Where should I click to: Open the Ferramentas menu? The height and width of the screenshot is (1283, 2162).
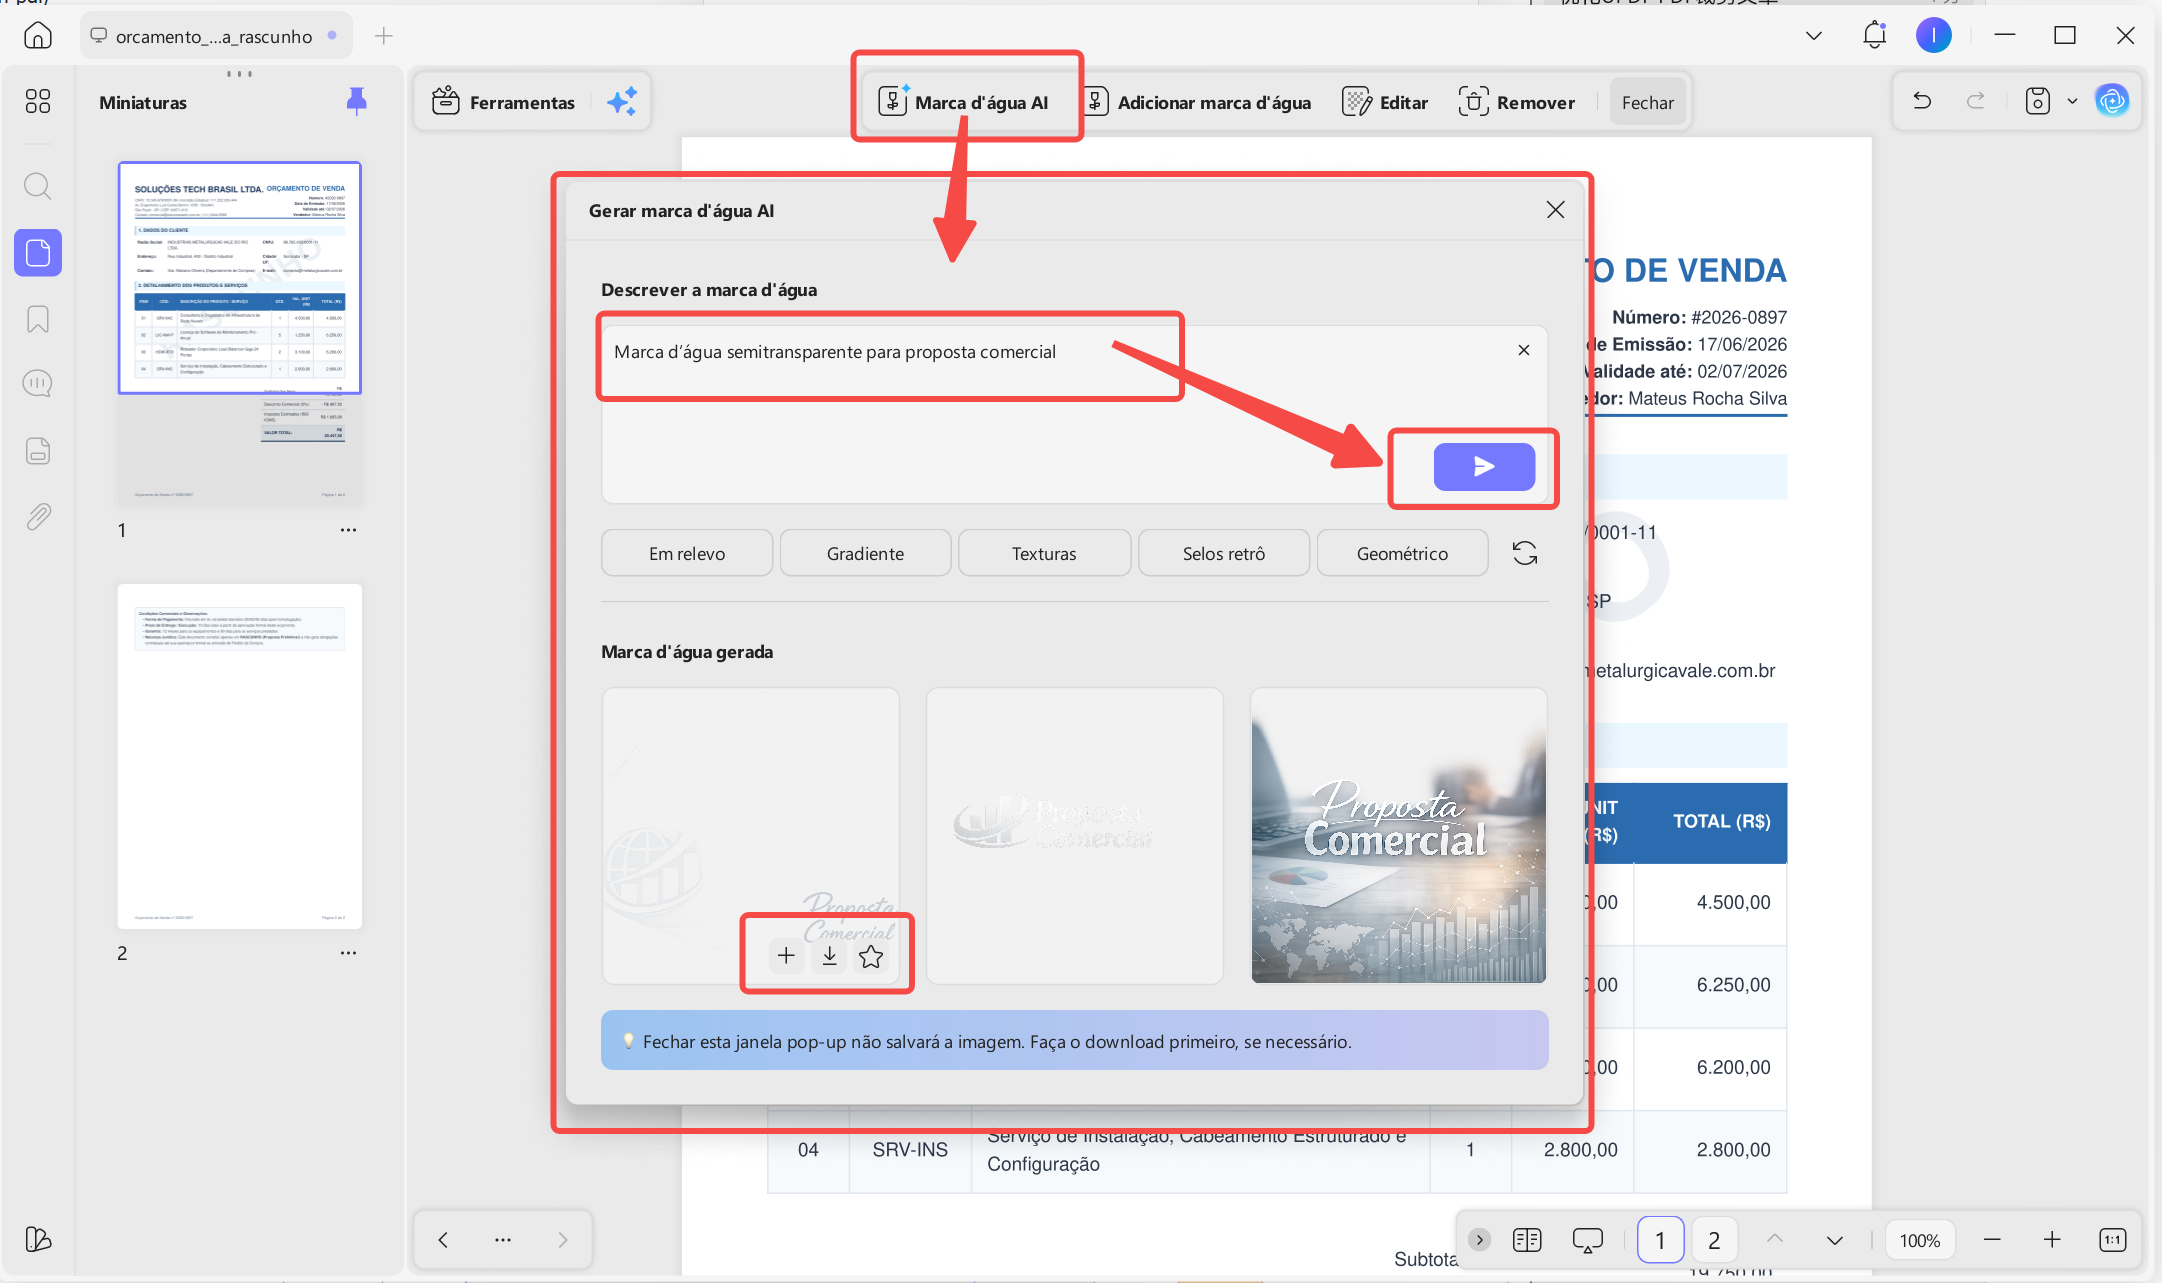(503, 102)
